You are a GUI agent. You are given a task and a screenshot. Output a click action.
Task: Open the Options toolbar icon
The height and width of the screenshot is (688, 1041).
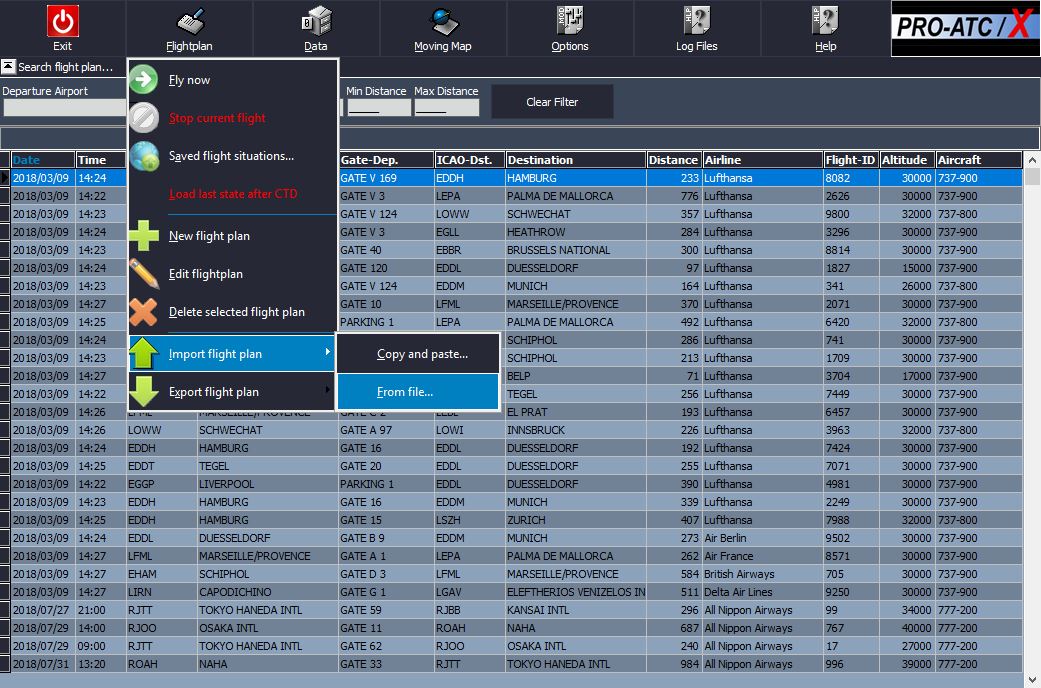pos(570,21)
